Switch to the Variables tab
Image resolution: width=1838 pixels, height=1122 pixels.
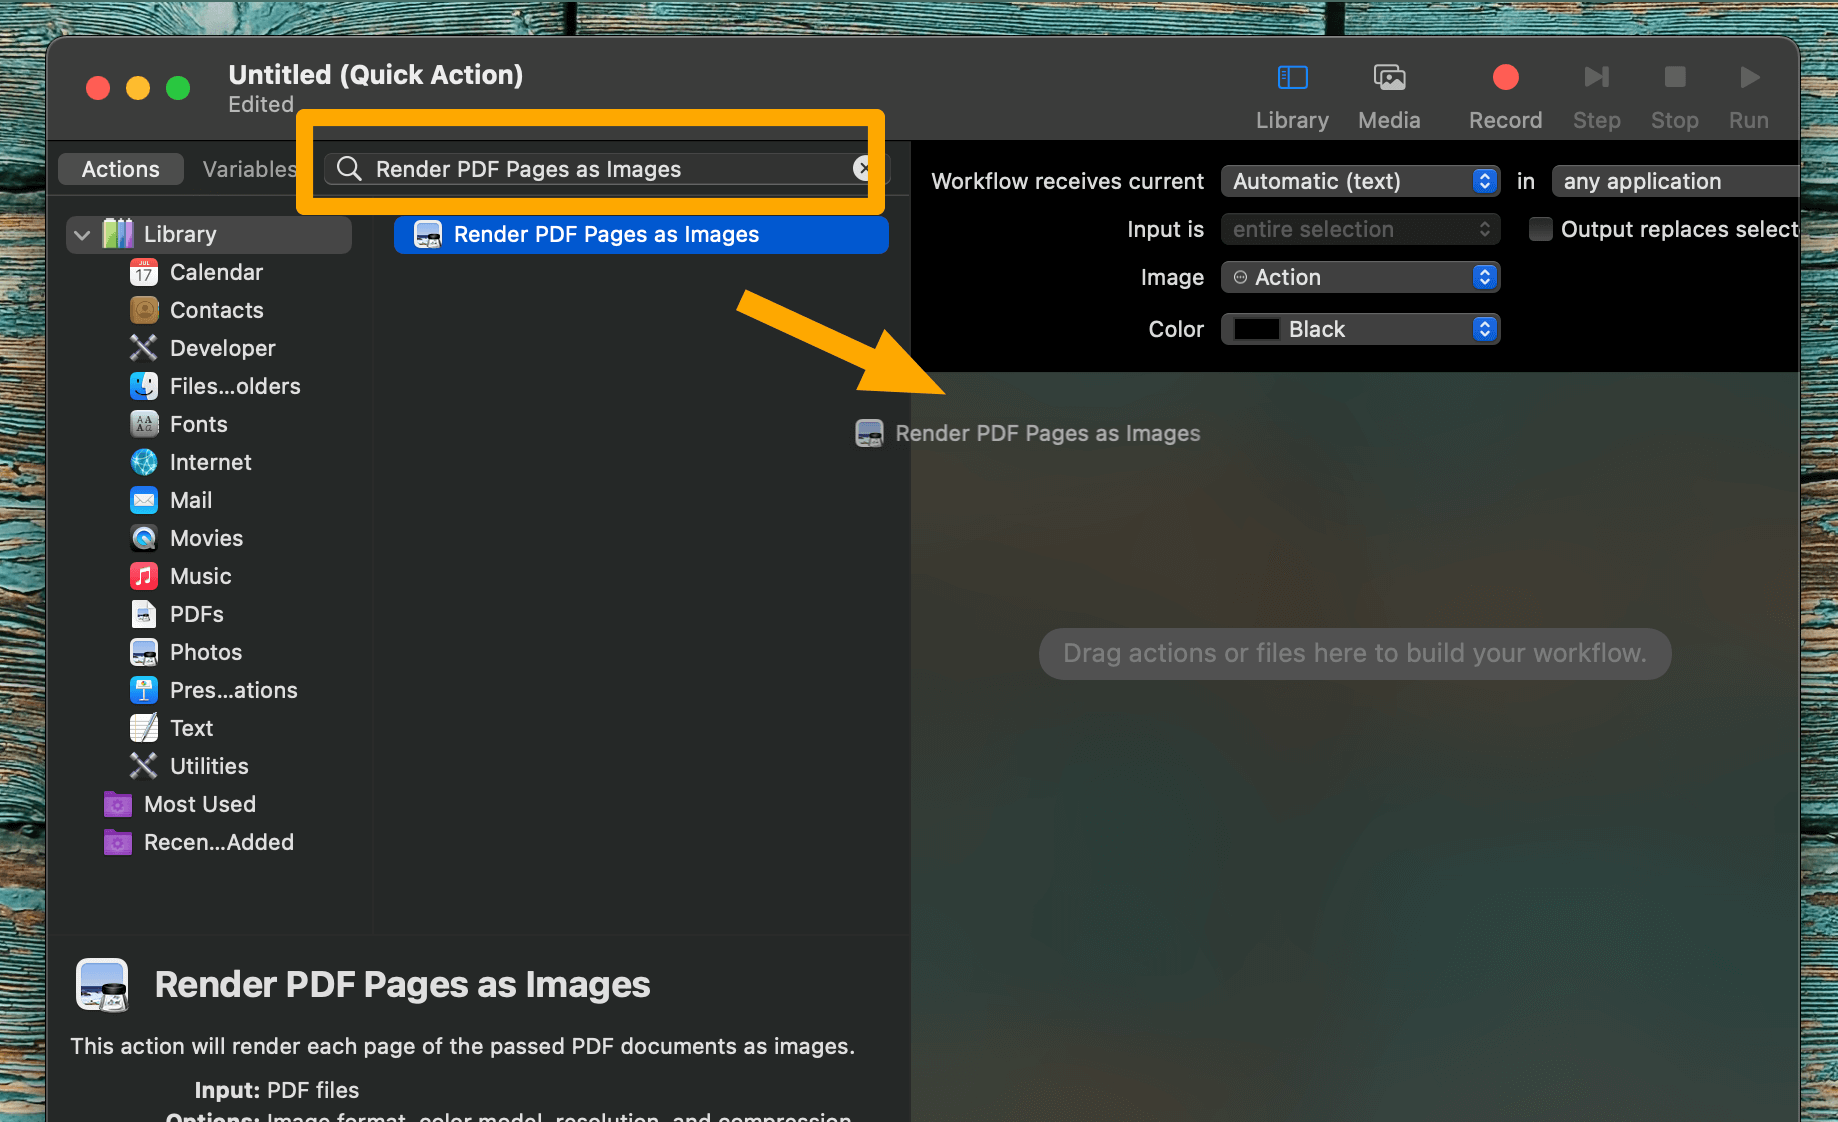coord(249,169)
